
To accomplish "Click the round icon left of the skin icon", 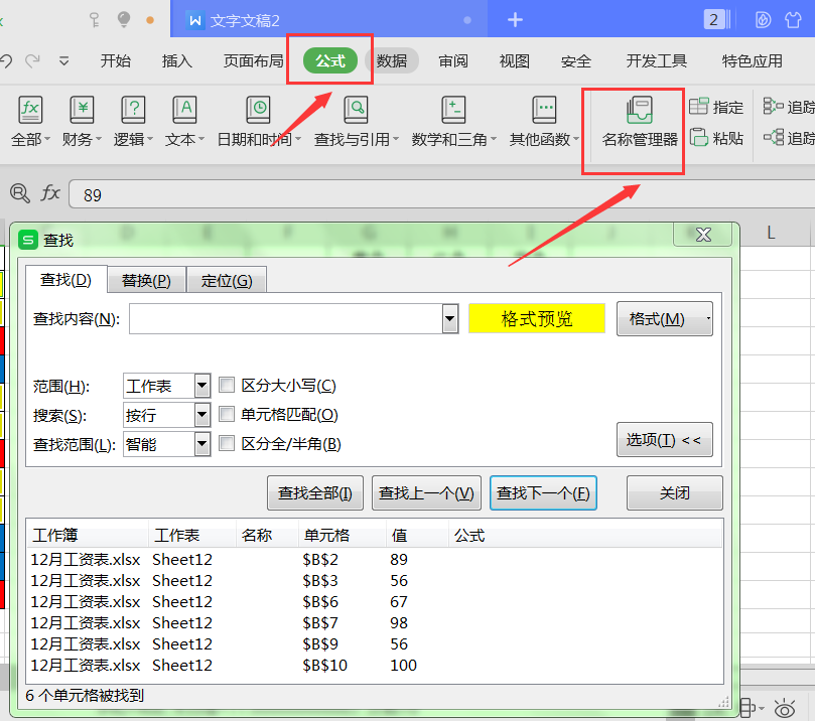I will [x=763, y=20].
